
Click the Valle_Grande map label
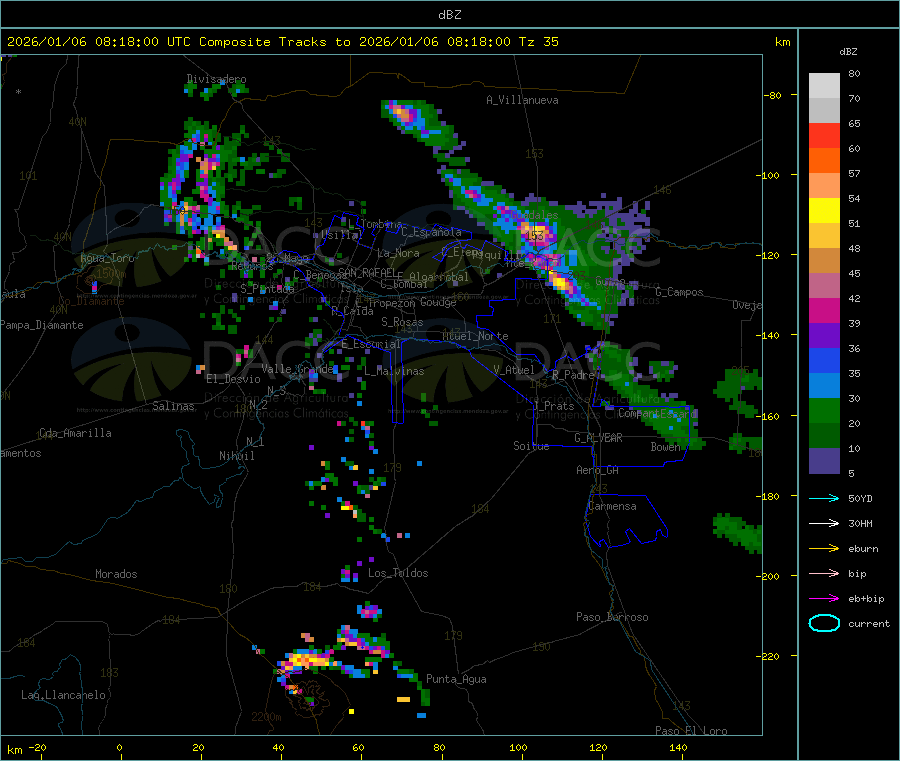coord(297,368)
